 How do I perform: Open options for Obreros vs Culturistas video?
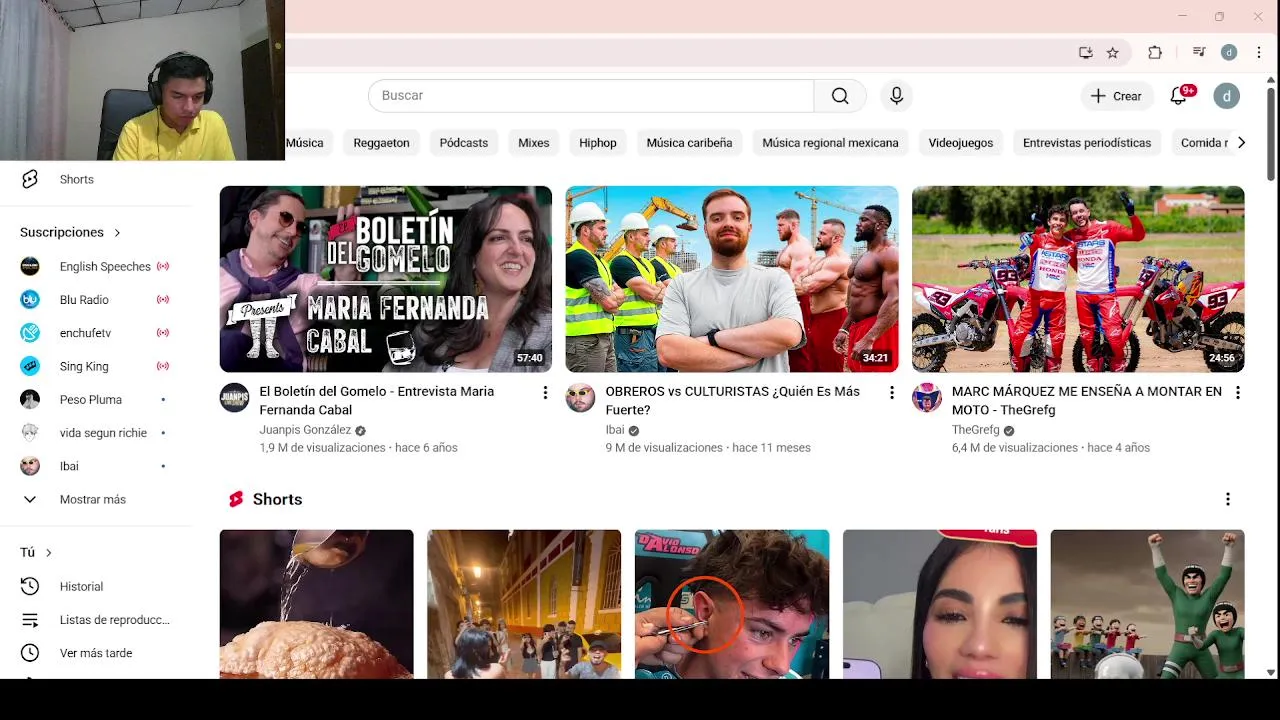892,393
